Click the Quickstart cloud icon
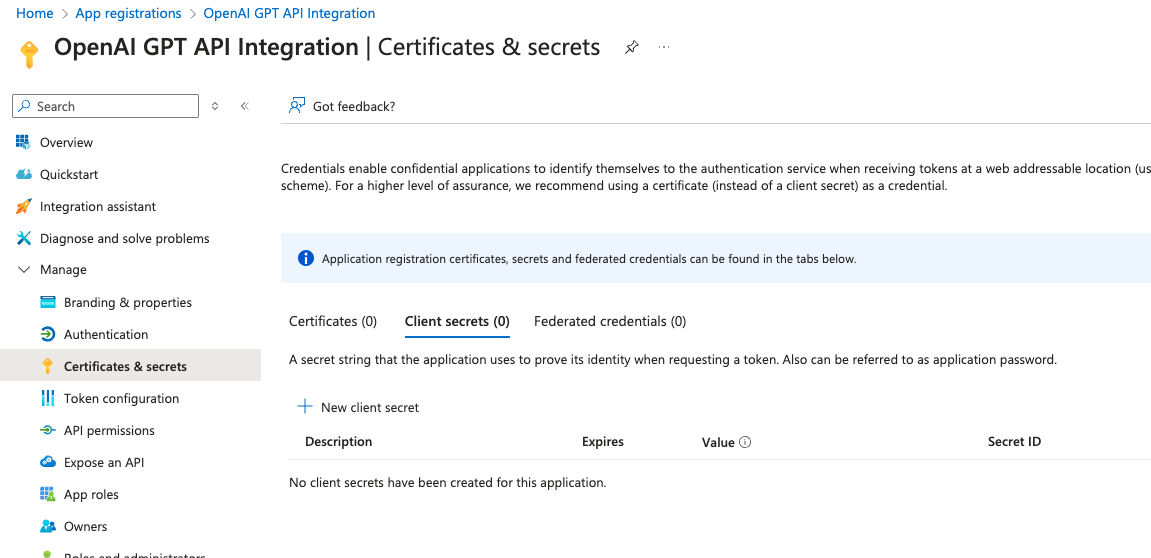The height and width of the screenshot is (558, 1151). (24, 174)
